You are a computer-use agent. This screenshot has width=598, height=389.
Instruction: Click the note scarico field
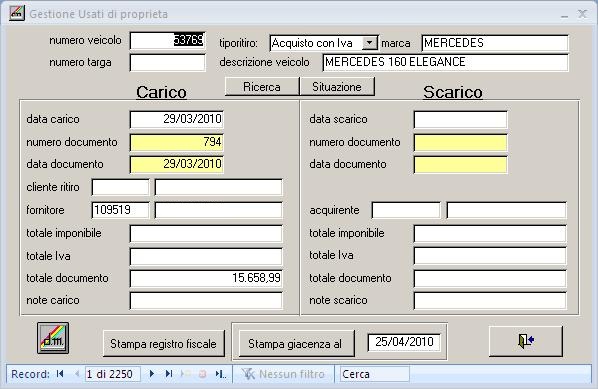(490, 301)
